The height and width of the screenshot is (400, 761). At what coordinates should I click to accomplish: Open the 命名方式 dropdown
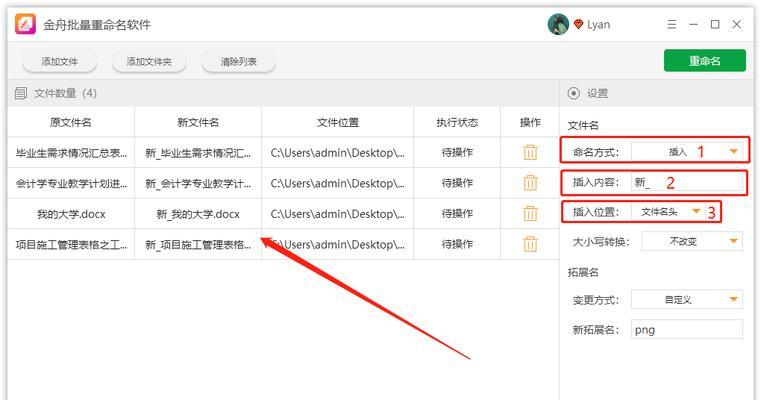pos(687,152)
